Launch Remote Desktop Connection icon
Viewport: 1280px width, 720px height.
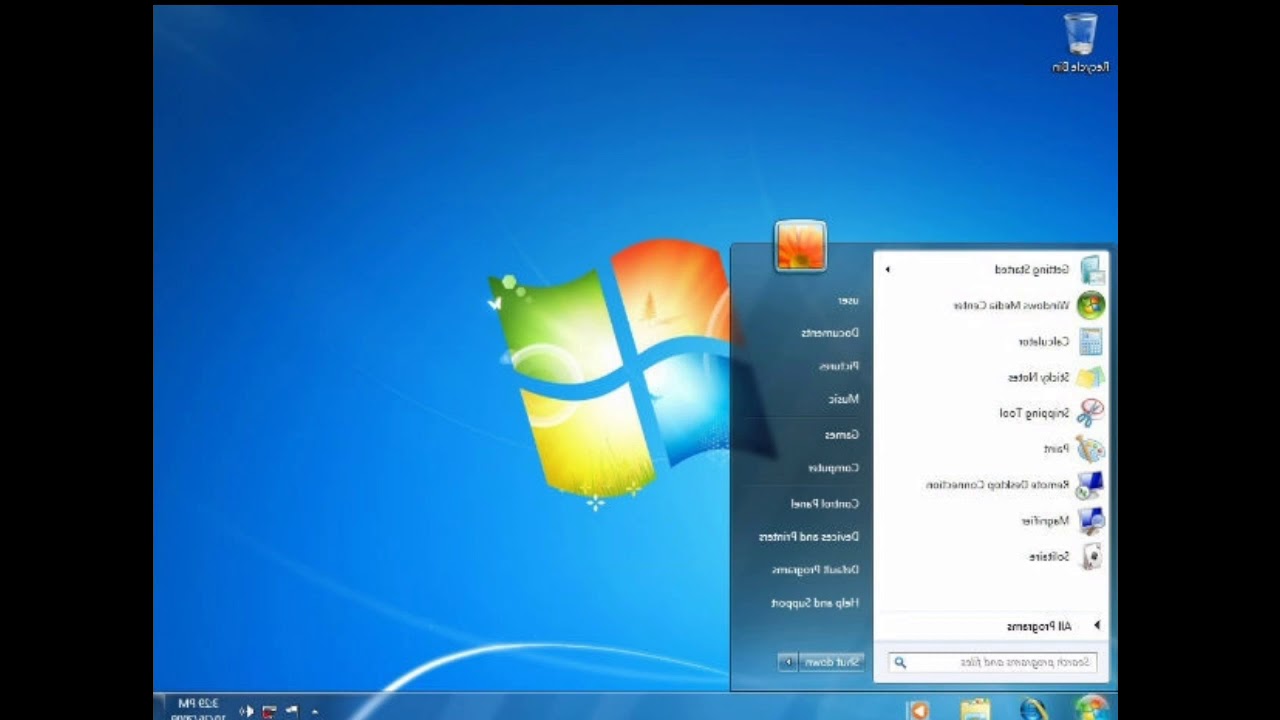(1091, 485)
